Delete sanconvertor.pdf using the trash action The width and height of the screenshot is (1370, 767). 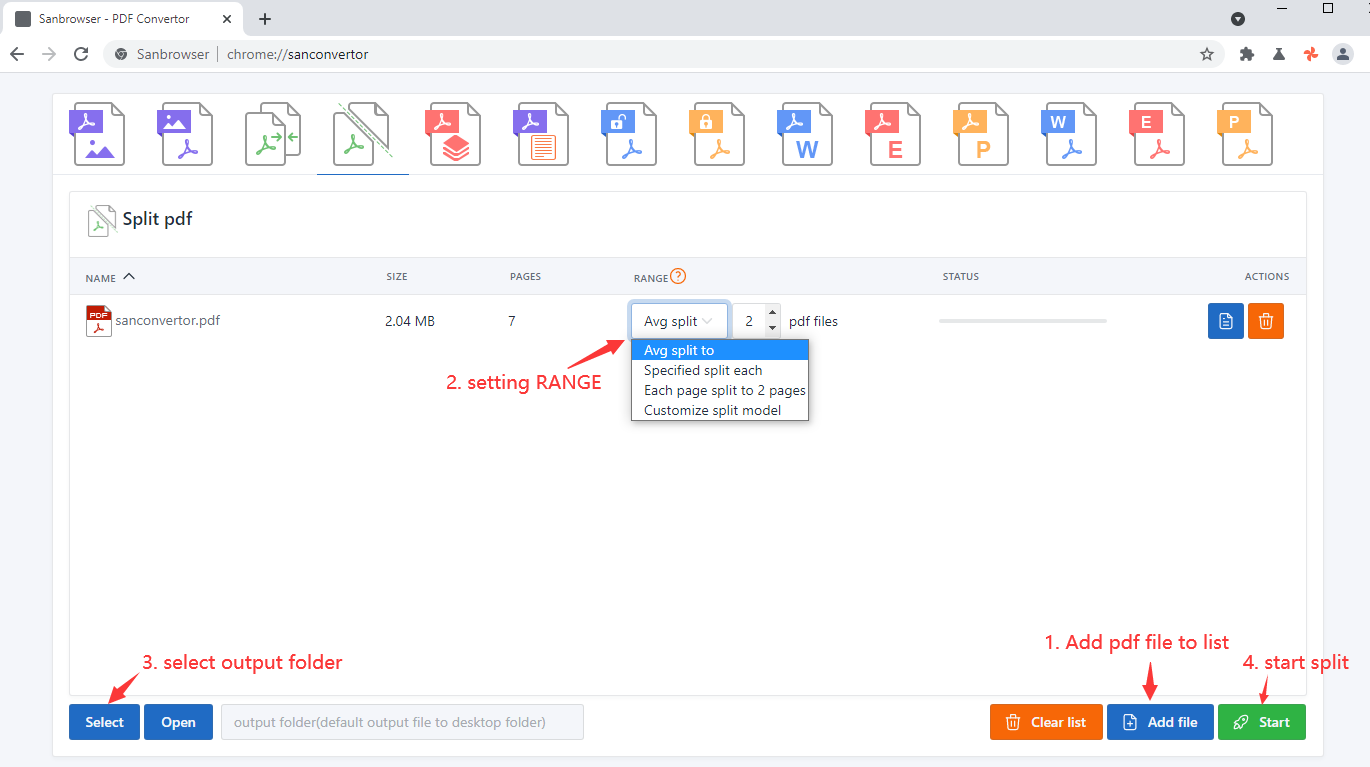1265,320
